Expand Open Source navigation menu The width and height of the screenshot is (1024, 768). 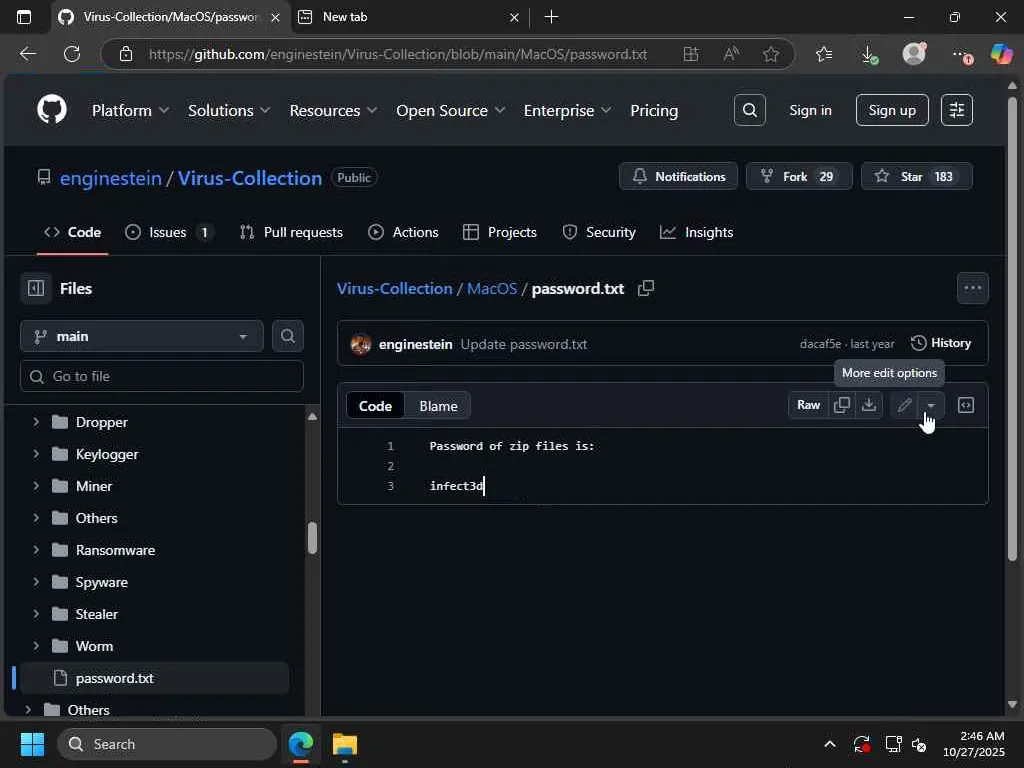[451, 110]
